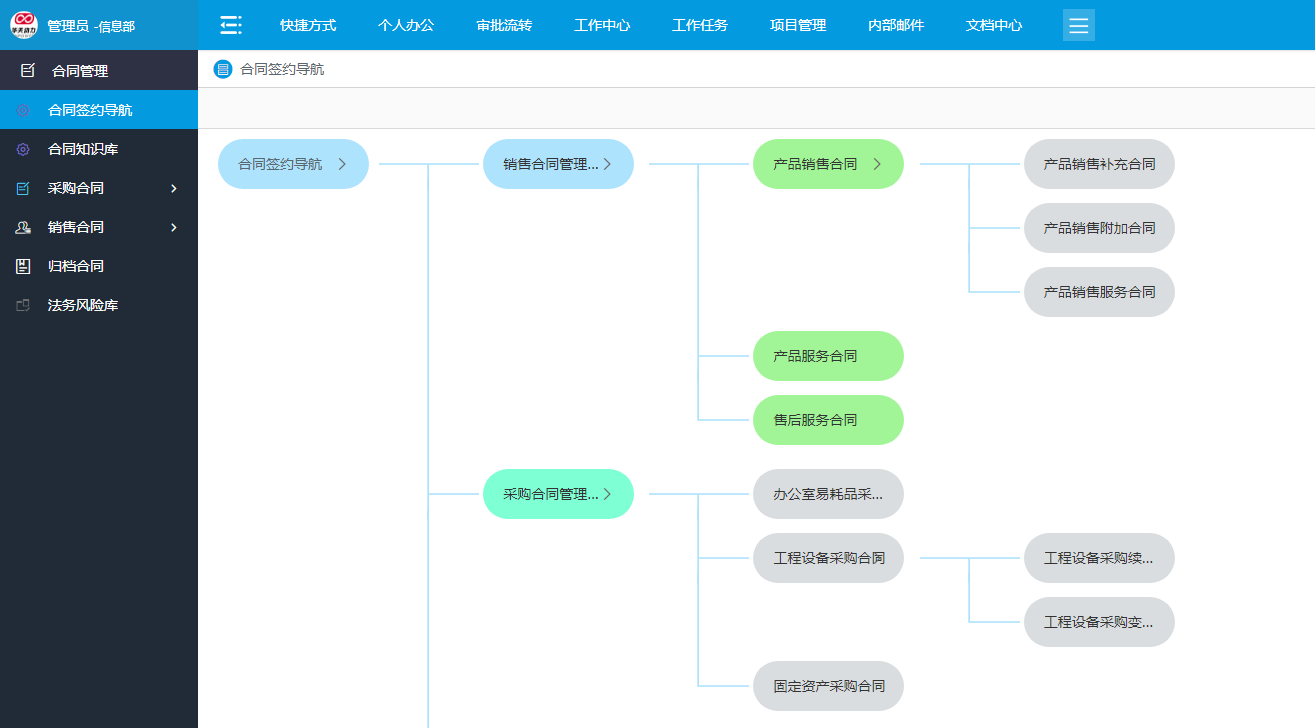The height and width of the screenshot is (728, 1315).
Task: Click the 合同管理 edit icon in sidebar header
Action: [x=28, y=71]
